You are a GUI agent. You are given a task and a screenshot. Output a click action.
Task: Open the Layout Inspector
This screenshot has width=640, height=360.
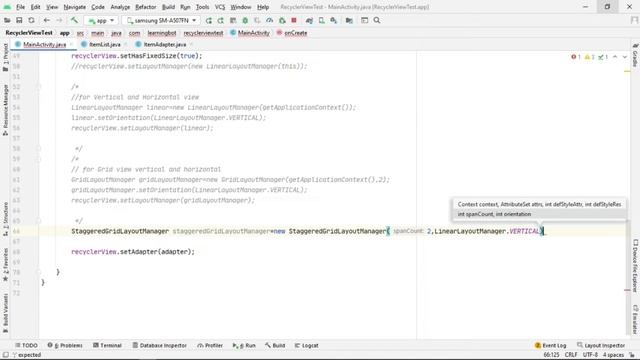click(601, 345)
